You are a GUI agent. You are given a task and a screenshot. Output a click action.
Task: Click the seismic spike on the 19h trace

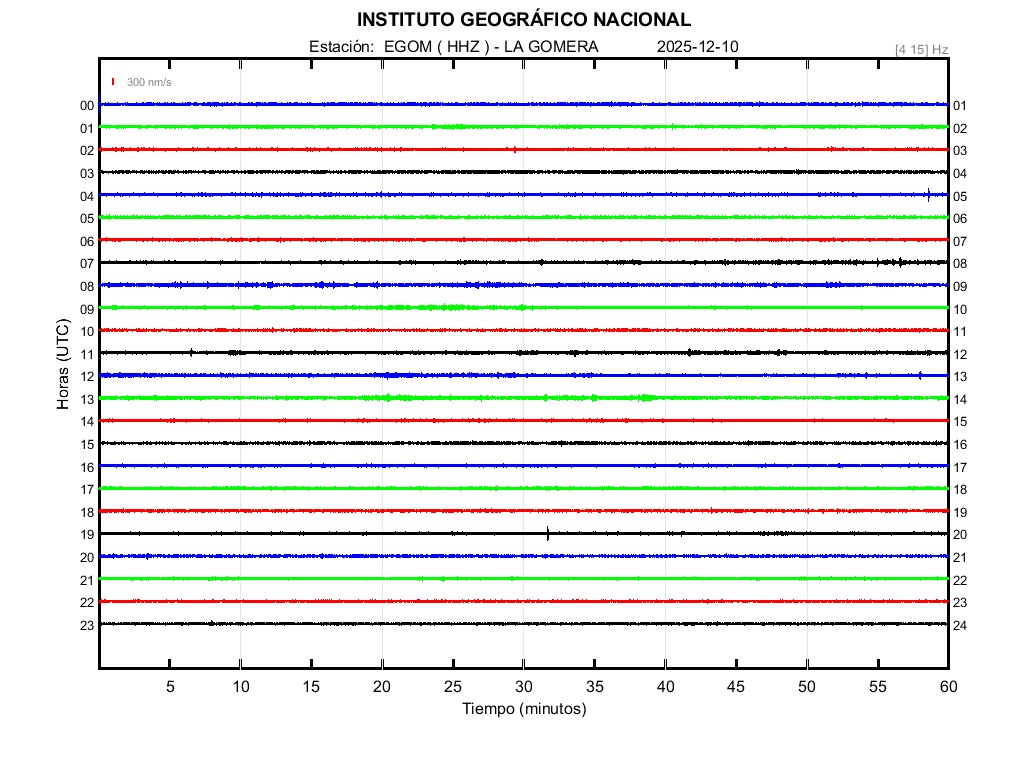548,533
